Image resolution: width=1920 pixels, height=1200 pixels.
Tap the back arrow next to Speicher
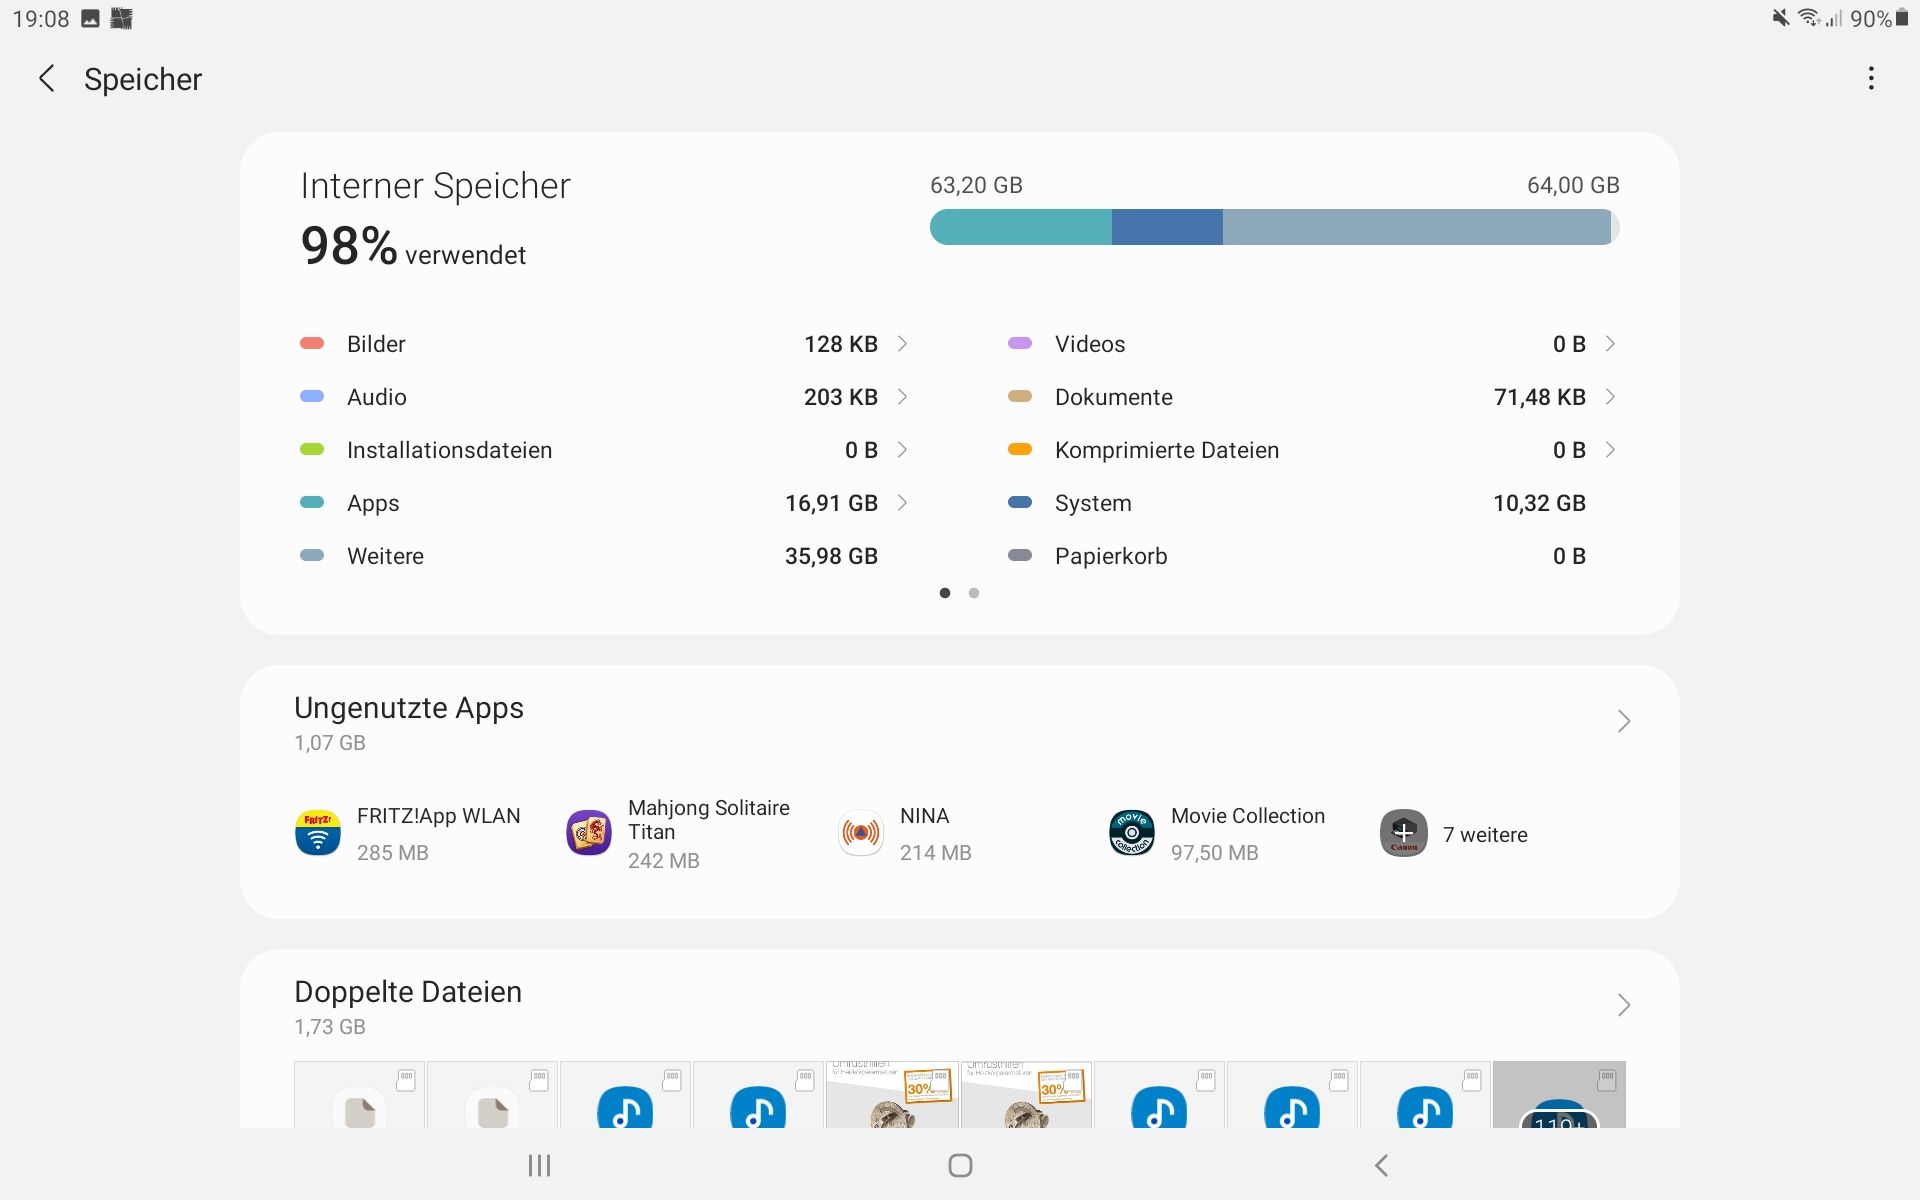tap(46, 79)
